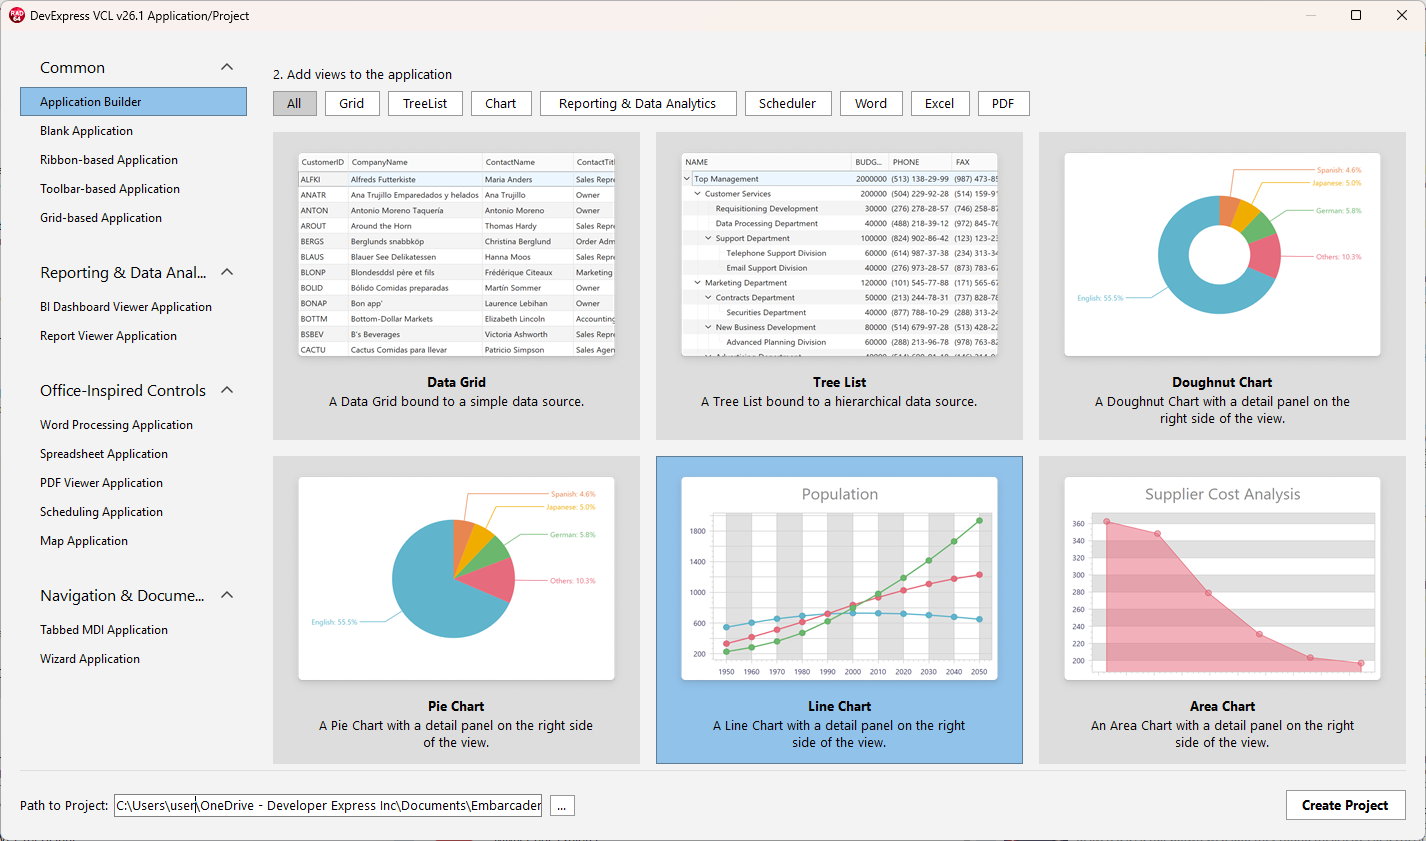Screen dimensions: 1426x841
Task: Select the Line Chart Population thumbnail
Action: (839, 579)
